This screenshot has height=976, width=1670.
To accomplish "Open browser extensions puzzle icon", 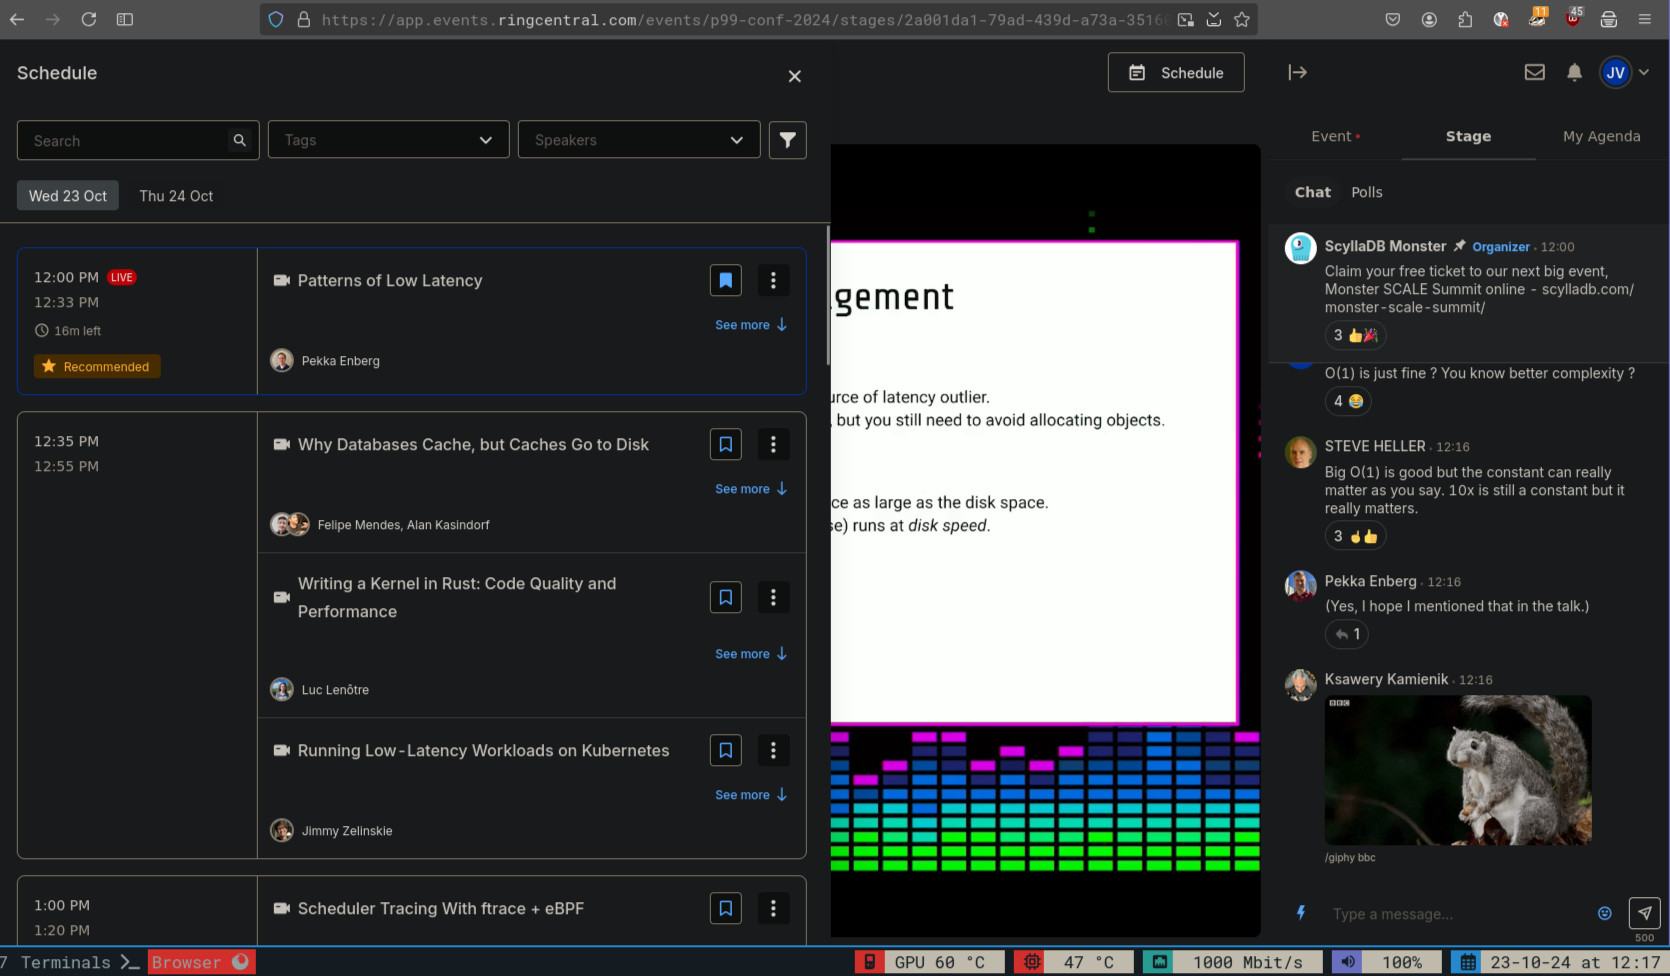I will pyautogui.click(x=1465, y=19).
